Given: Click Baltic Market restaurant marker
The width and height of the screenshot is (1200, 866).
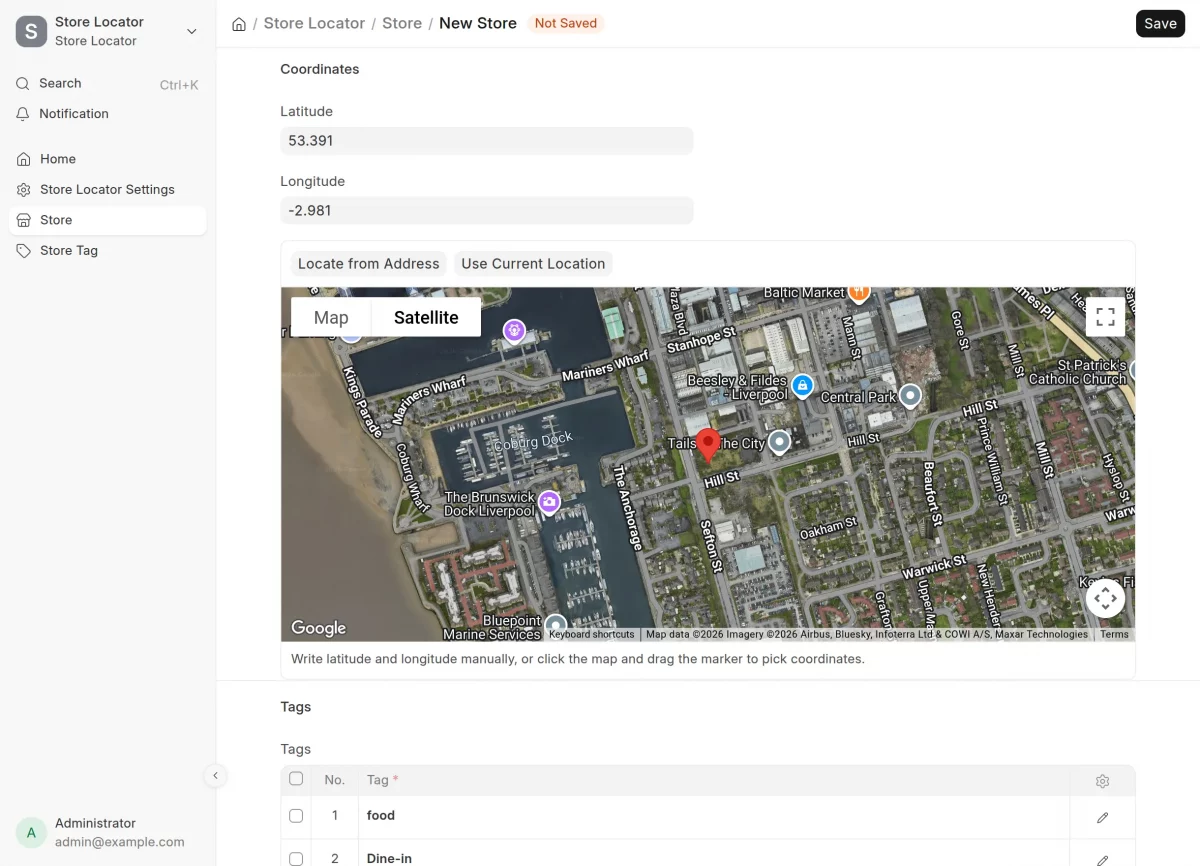Looking at the screenshot, I should pyautogui.click(x=858, y=293).
